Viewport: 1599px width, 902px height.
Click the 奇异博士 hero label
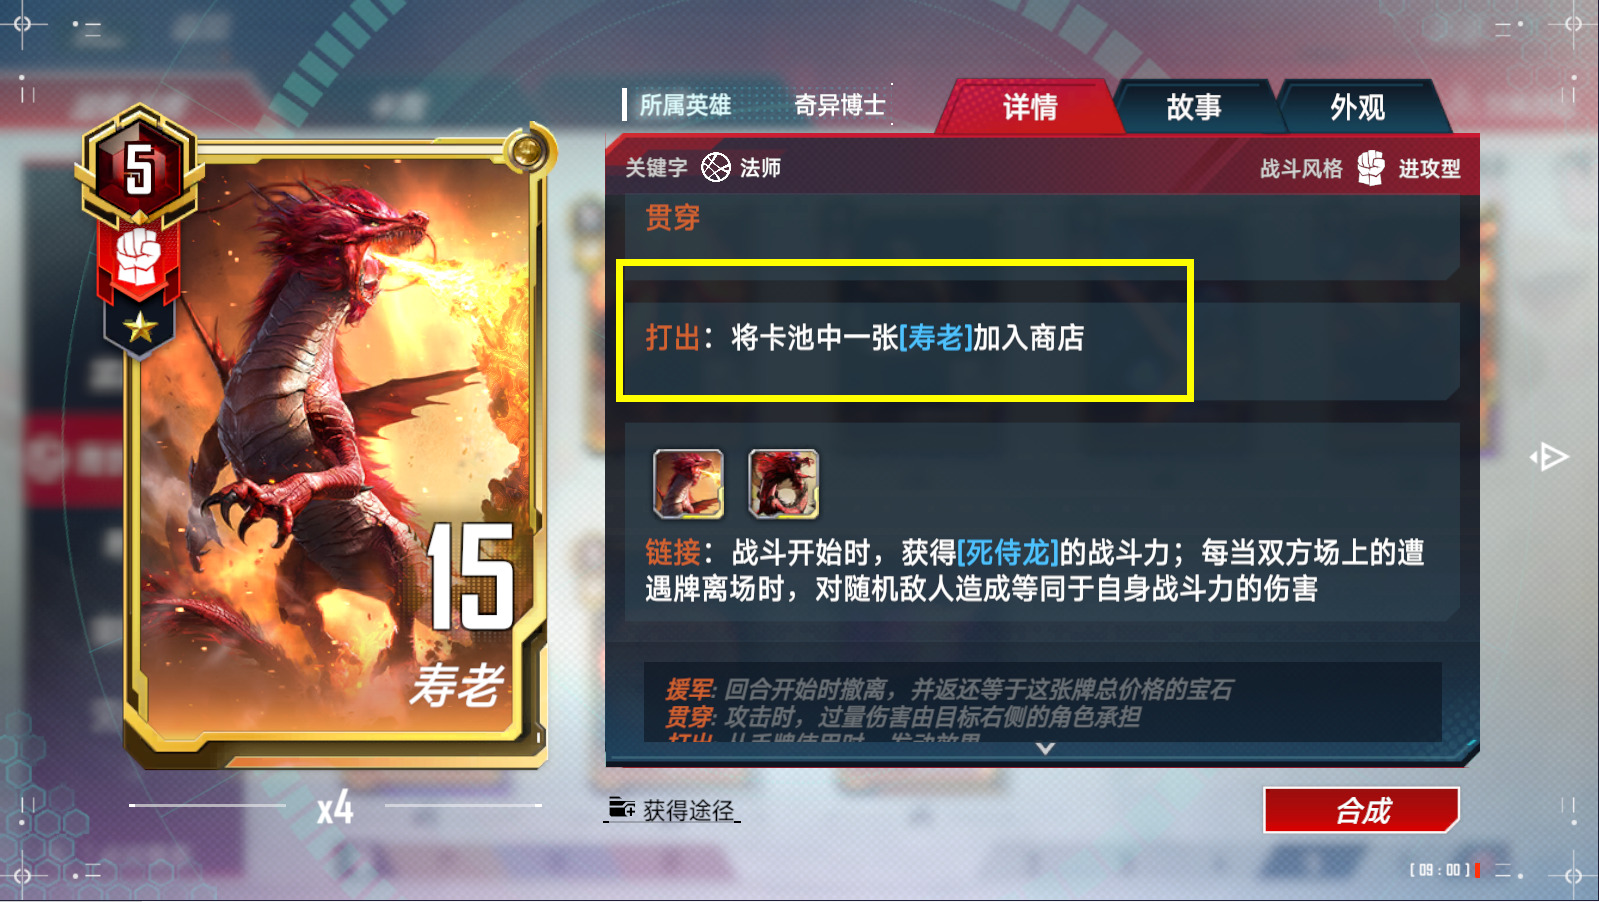pos(839,105)
